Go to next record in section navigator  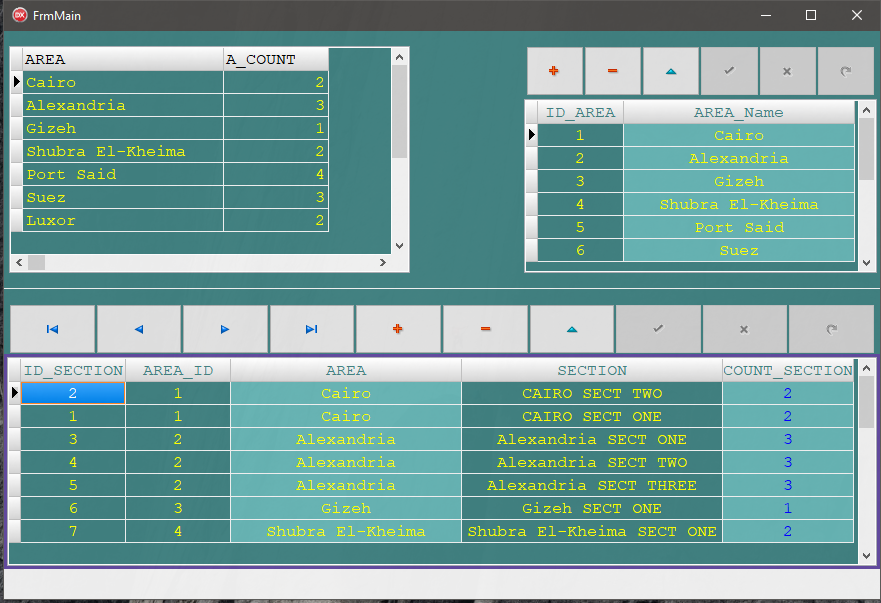225,329
